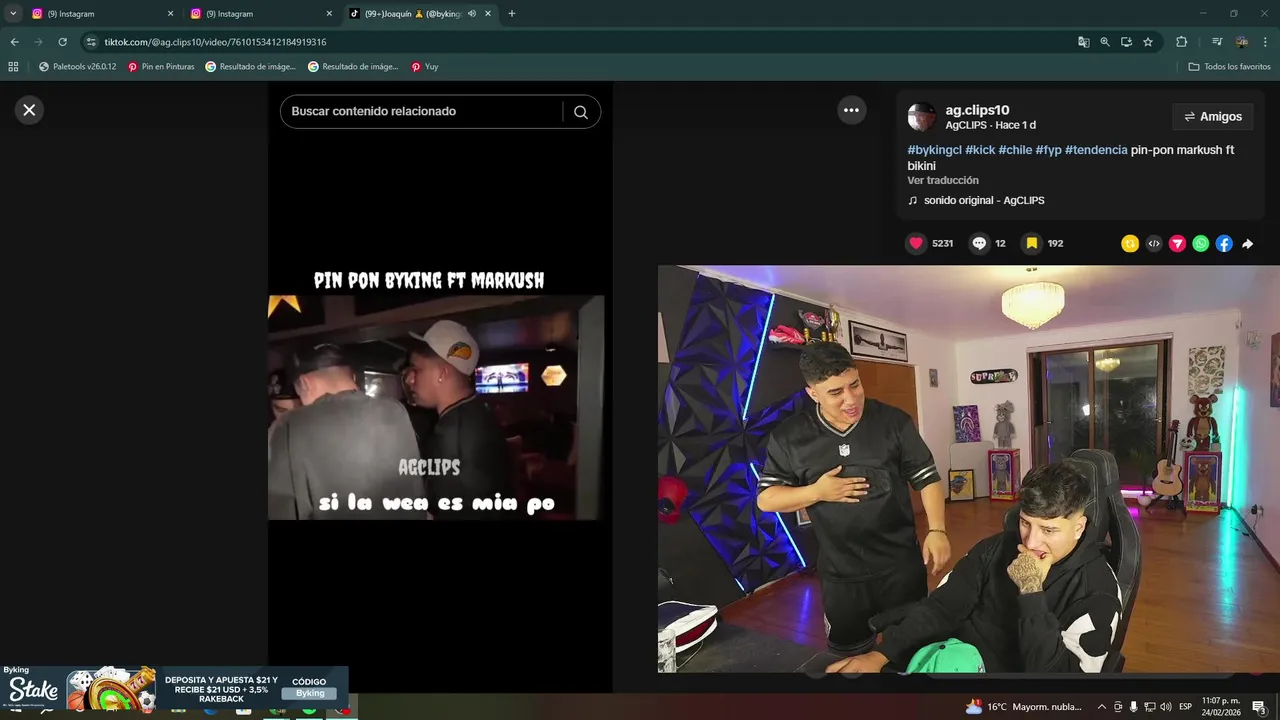
Task: Get the embed code icon
Action: pos(1154,243)
